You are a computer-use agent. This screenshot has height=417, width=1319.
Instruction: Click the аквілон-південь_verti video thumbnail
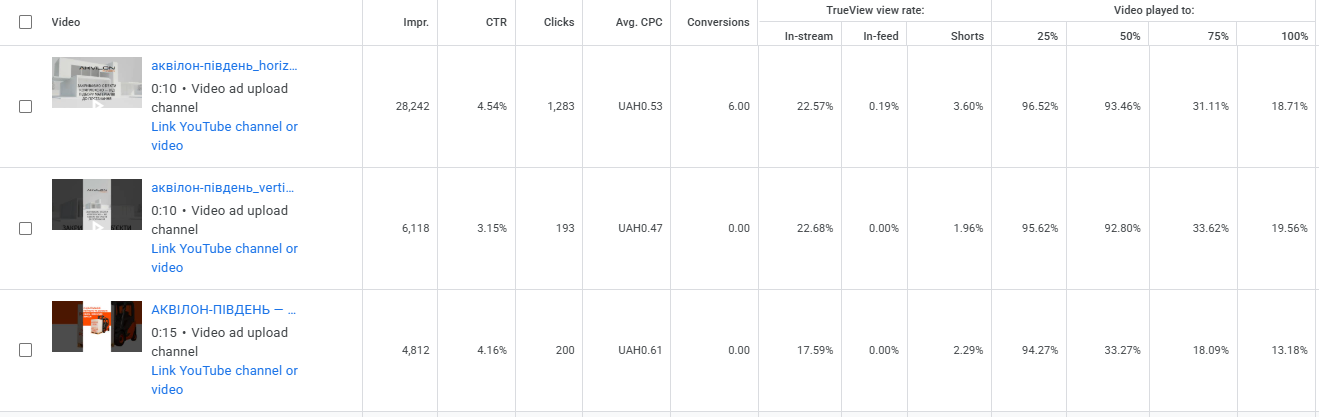pos(96,205)
